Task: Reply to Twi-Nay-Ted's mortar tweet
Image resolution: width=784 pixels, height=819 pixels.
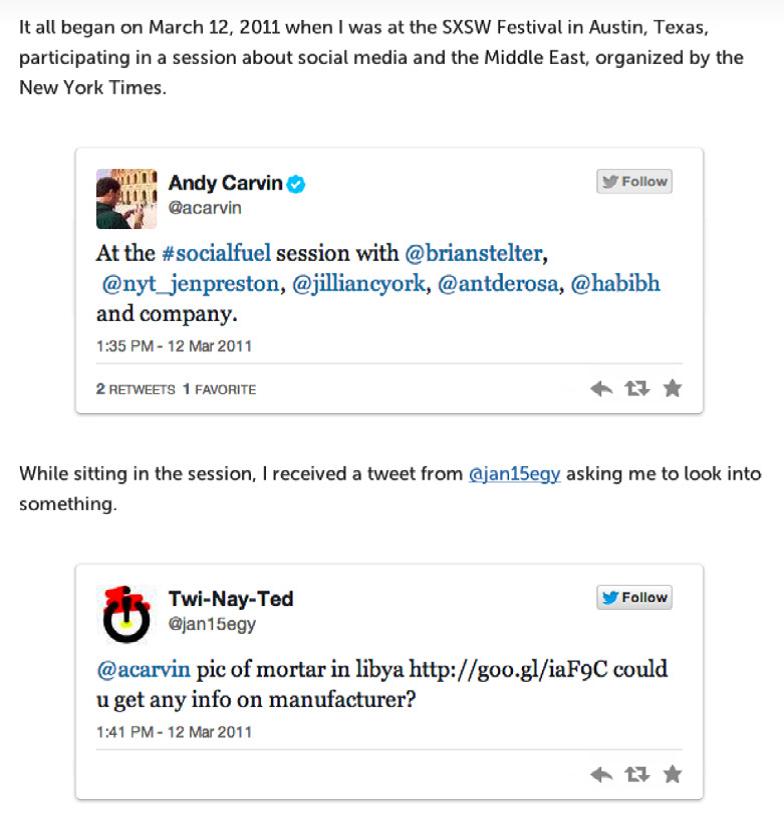Action: click(601, 774)
